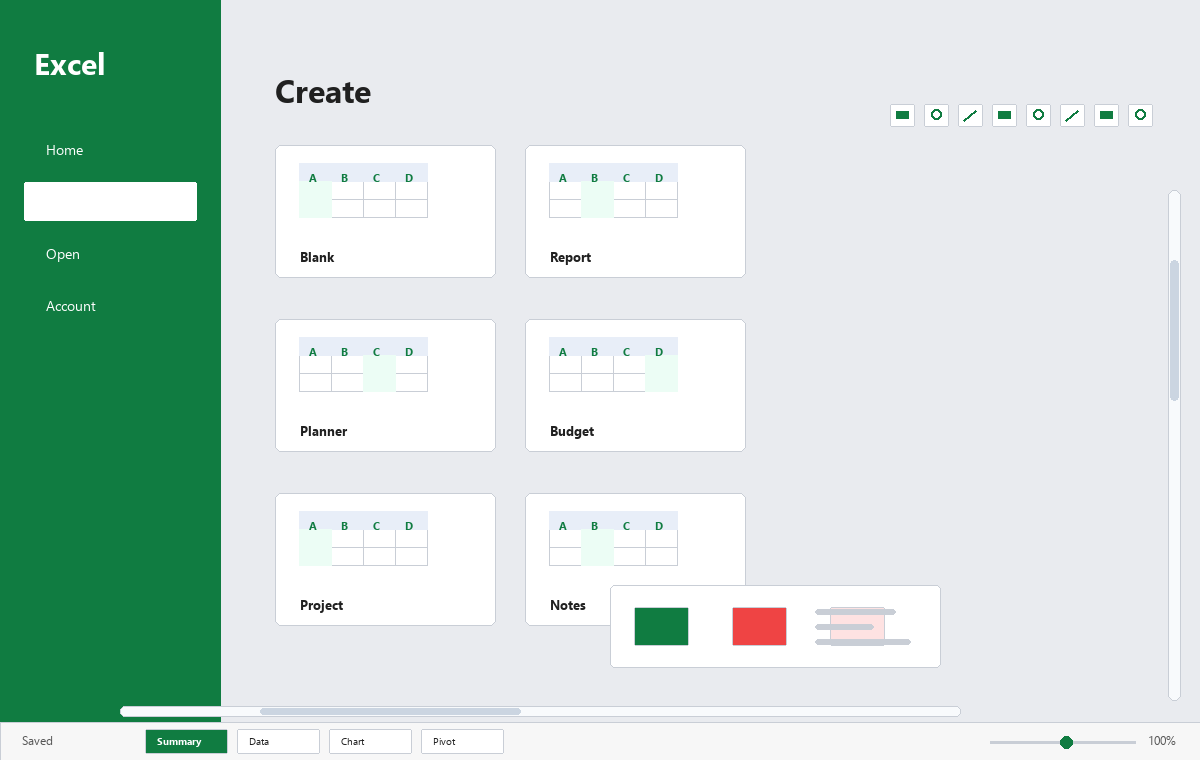This screenshot has width=1200, height=760.
Task: Click the Create page heading
Action: tap(323, 92)
